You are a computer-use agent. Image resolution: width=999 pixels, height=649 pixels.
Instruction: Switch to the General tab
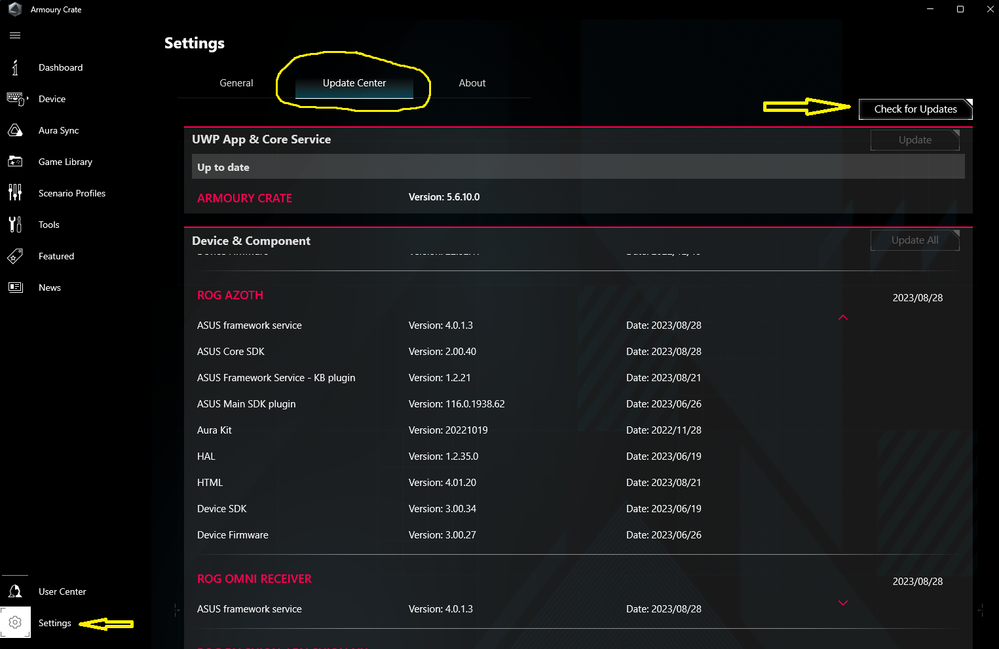pos(236,83)
